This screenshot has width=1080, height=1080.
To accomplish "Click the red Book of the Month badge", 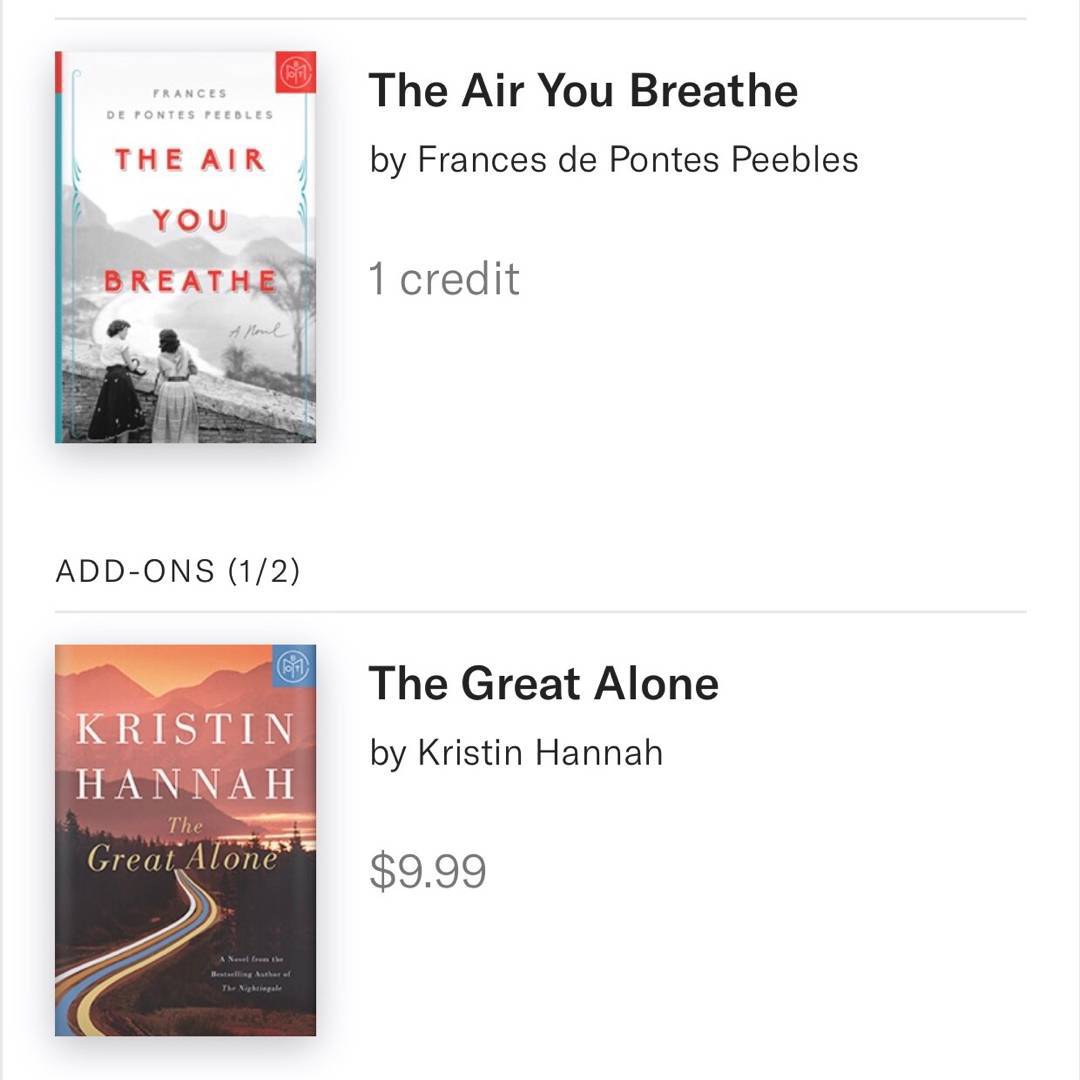I will pyautogui.click(x=296, y=72).
